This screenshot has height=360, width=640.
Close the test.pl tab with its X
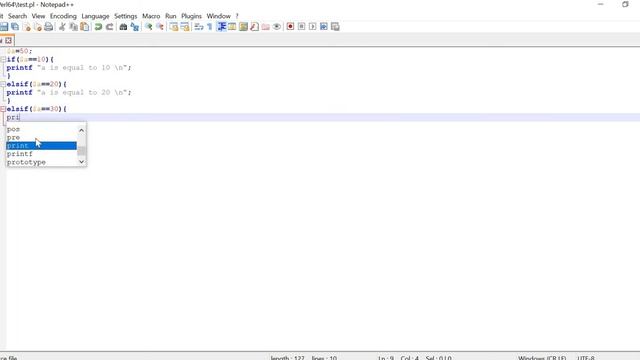(8, 40)
